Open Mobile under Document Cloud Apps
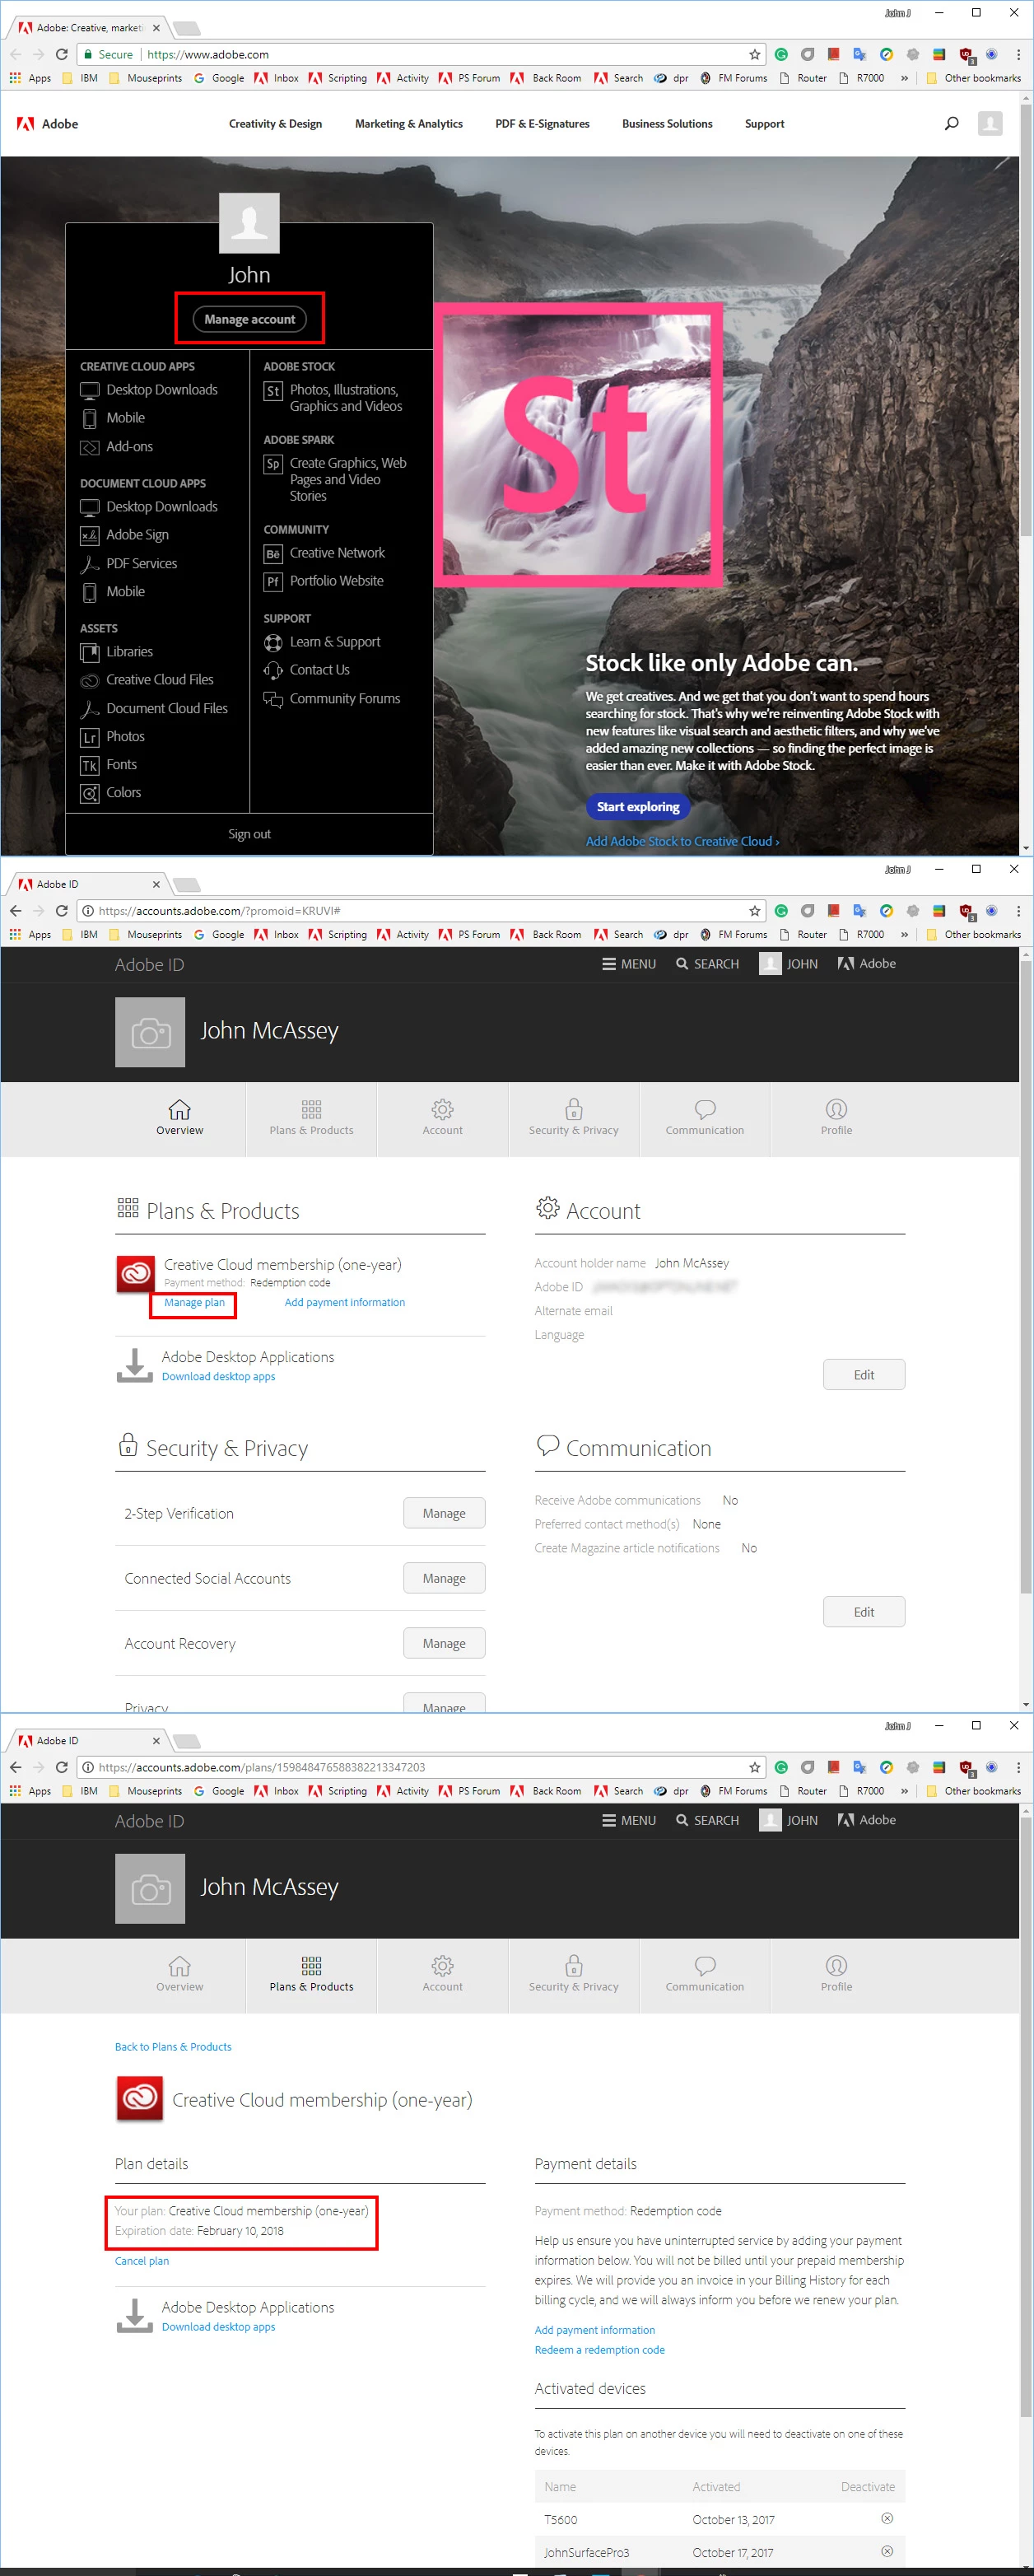This screenshot has width=1034, height=2576. point(113,592)
